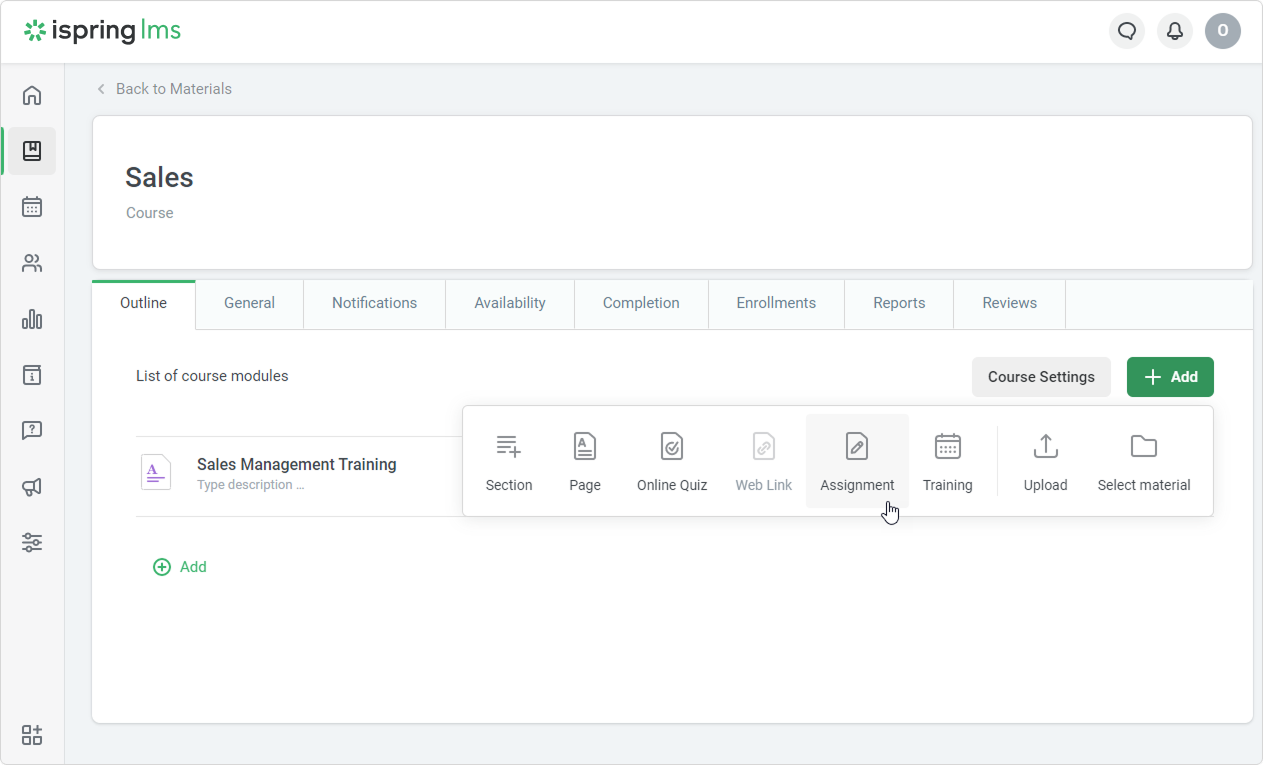Select Training from the Add menu

[947, 461]
